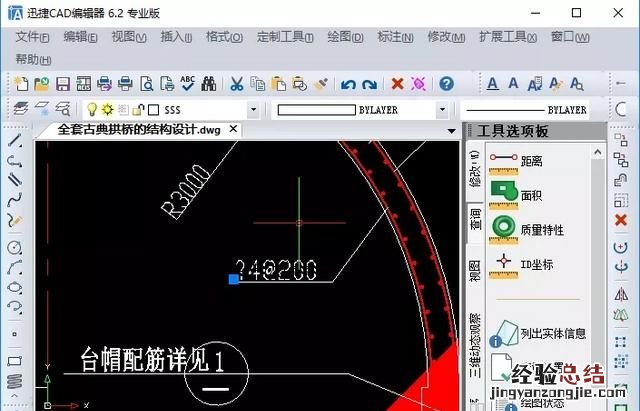The image size is (640, 411).
Task: Open the 编辑 menu
Action: (80, 37)
